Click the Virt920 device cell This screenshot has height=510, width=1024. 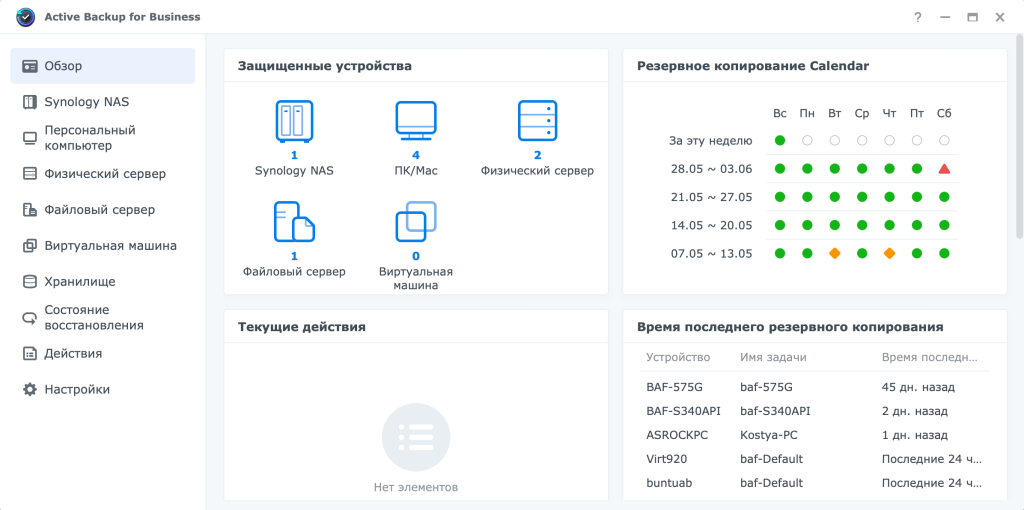666,459
